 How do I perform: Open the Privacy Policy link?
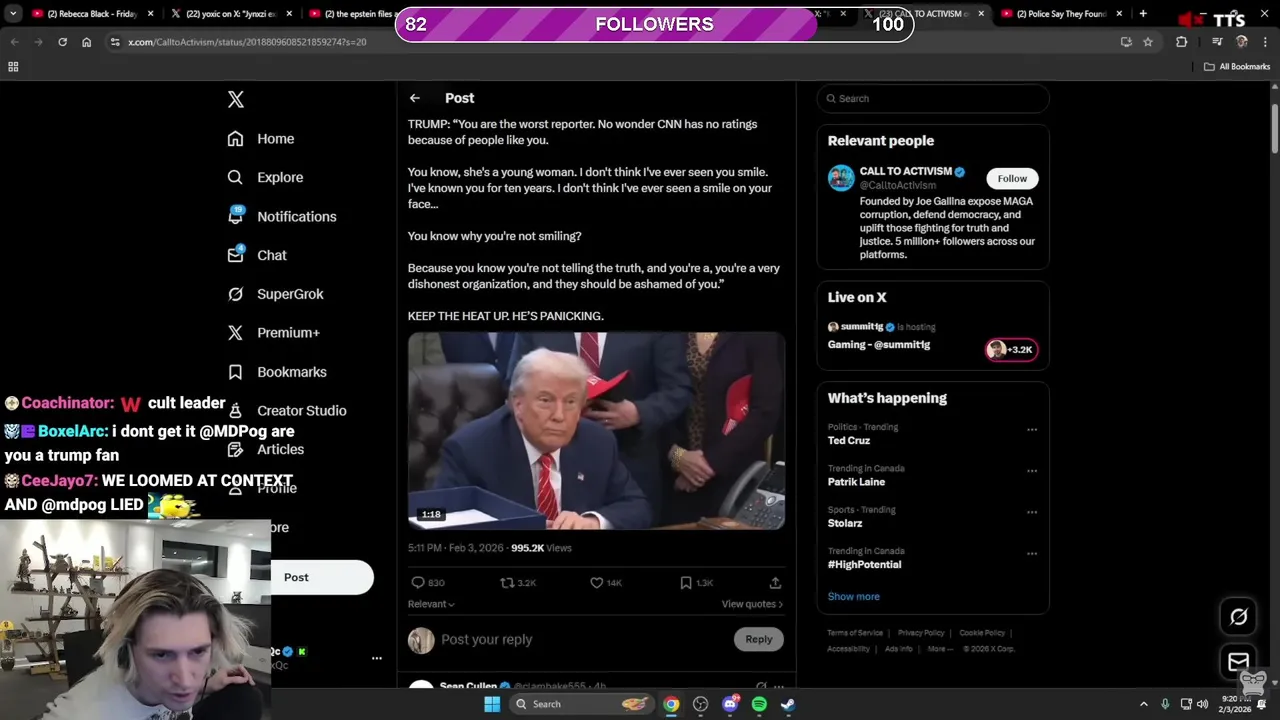[921, 633]
